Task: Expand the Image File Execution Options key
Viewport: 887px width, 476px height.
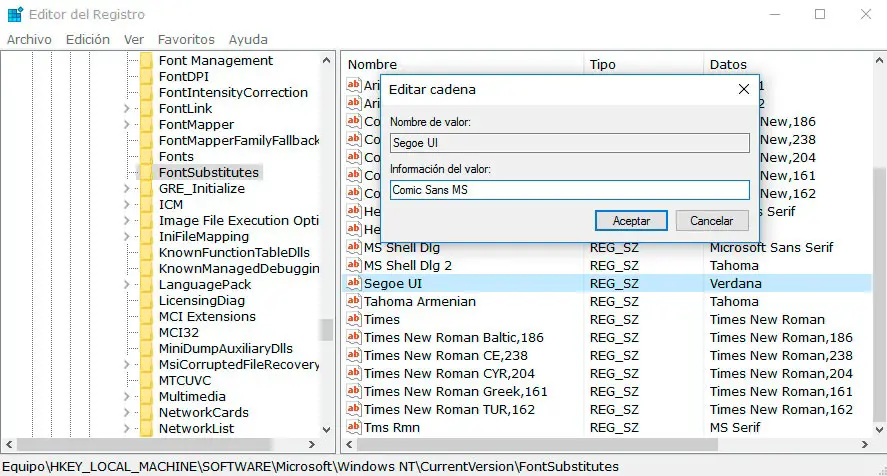Action: click(x=127, y=221)
